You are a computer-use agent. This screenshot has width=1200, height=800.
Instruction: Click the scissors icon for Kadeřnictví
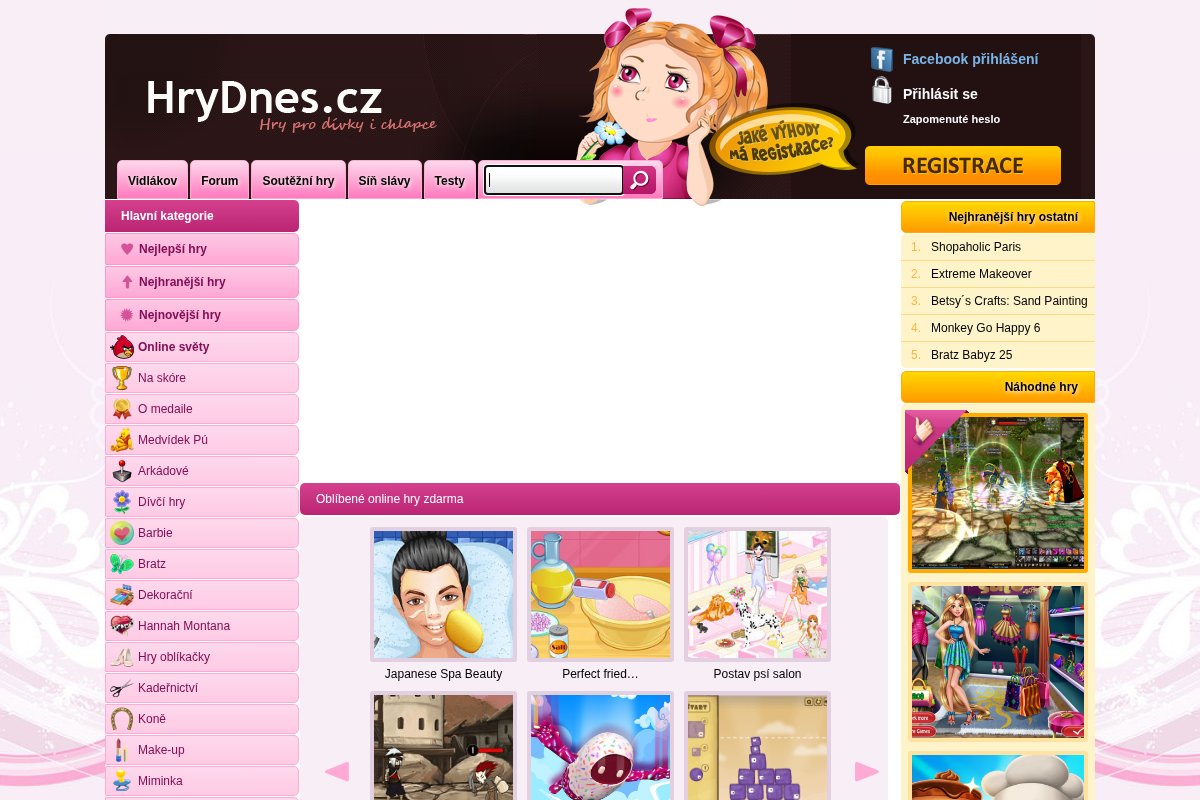[122, 688]
